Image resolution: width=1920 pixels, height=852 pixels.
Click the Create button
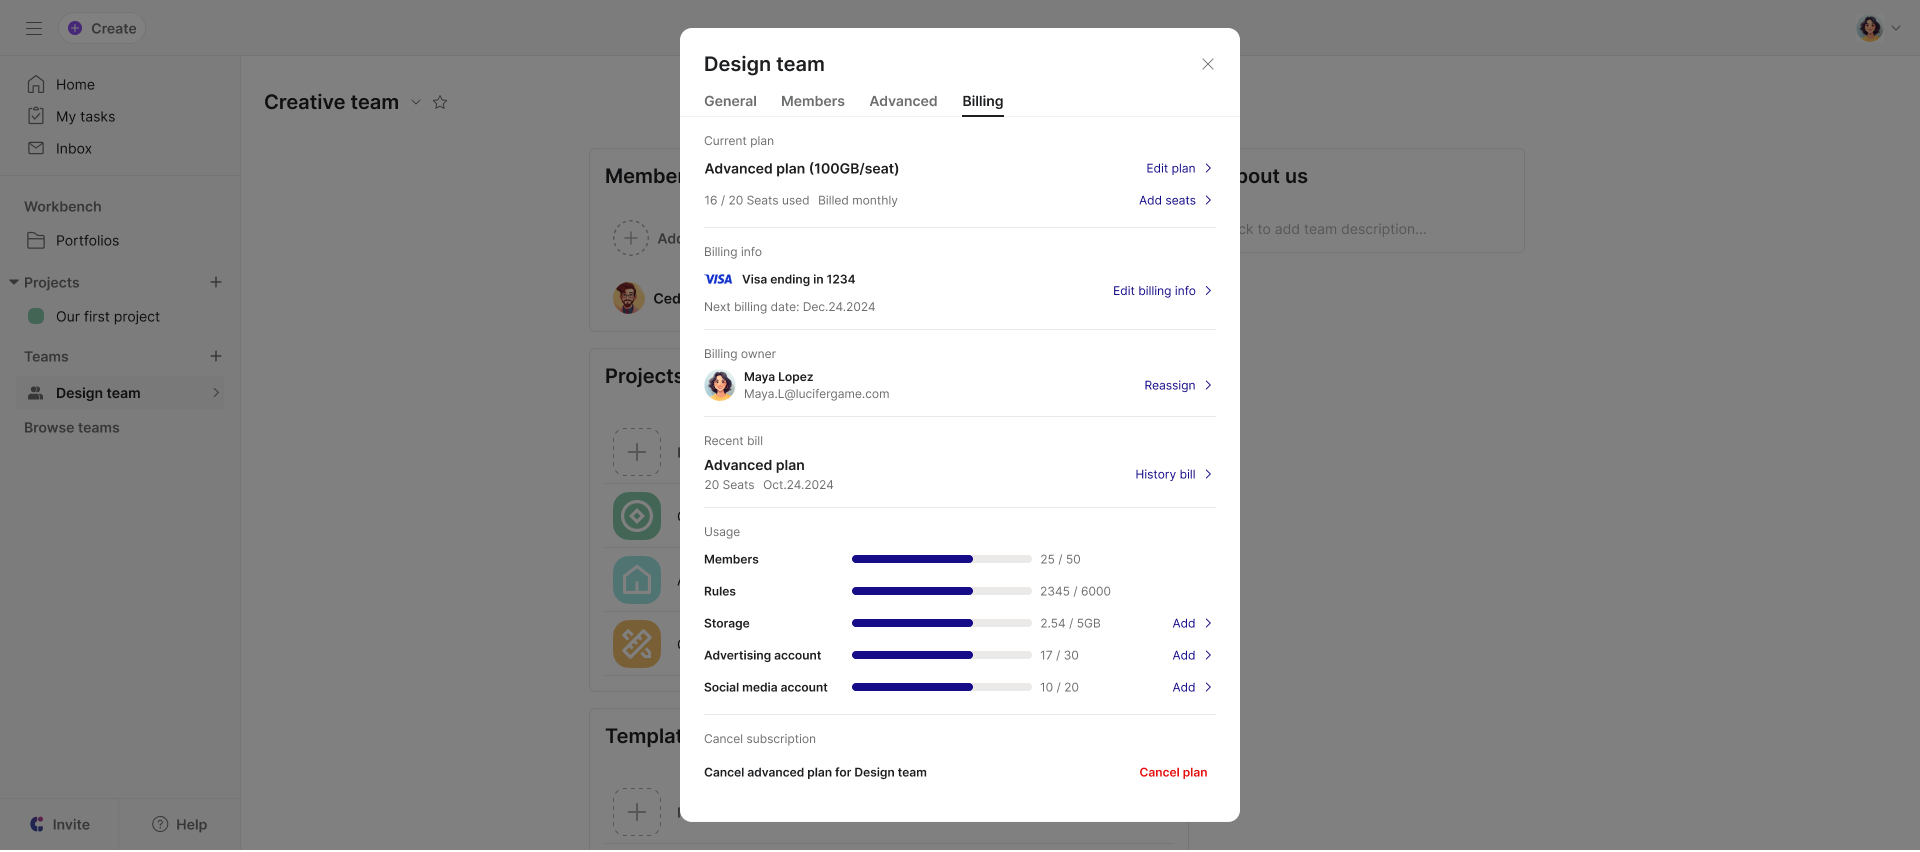102,28
